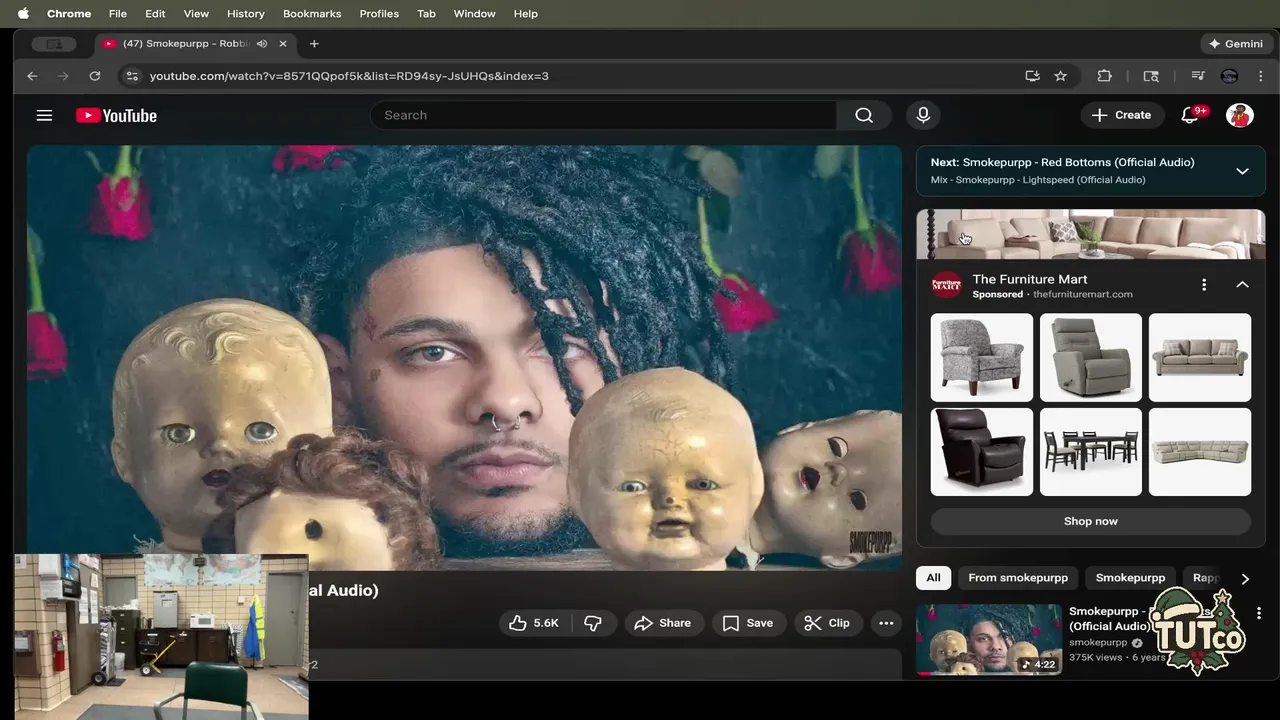Viewport: 1280px width, 720px height.
Task: Open Chrome extensions puzzle icon
Action: tap(1105, 76)
